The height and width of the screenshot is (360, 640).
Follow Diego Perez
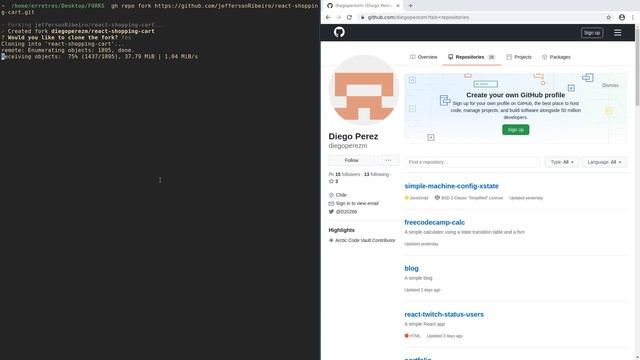[351, 160]
